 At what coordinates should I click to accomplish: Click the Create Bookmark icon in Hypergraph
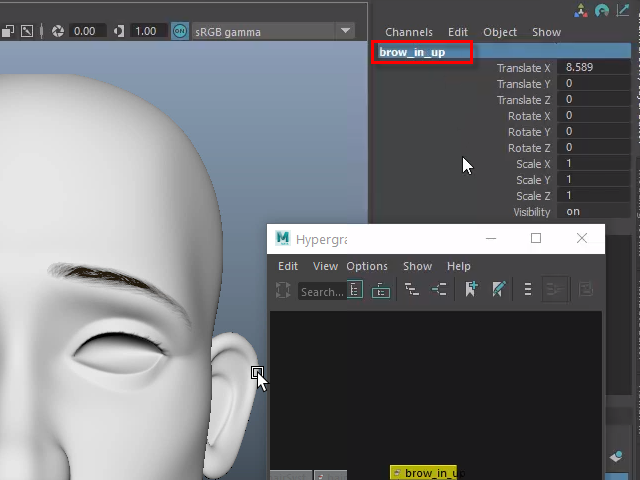tap(471, 289)
